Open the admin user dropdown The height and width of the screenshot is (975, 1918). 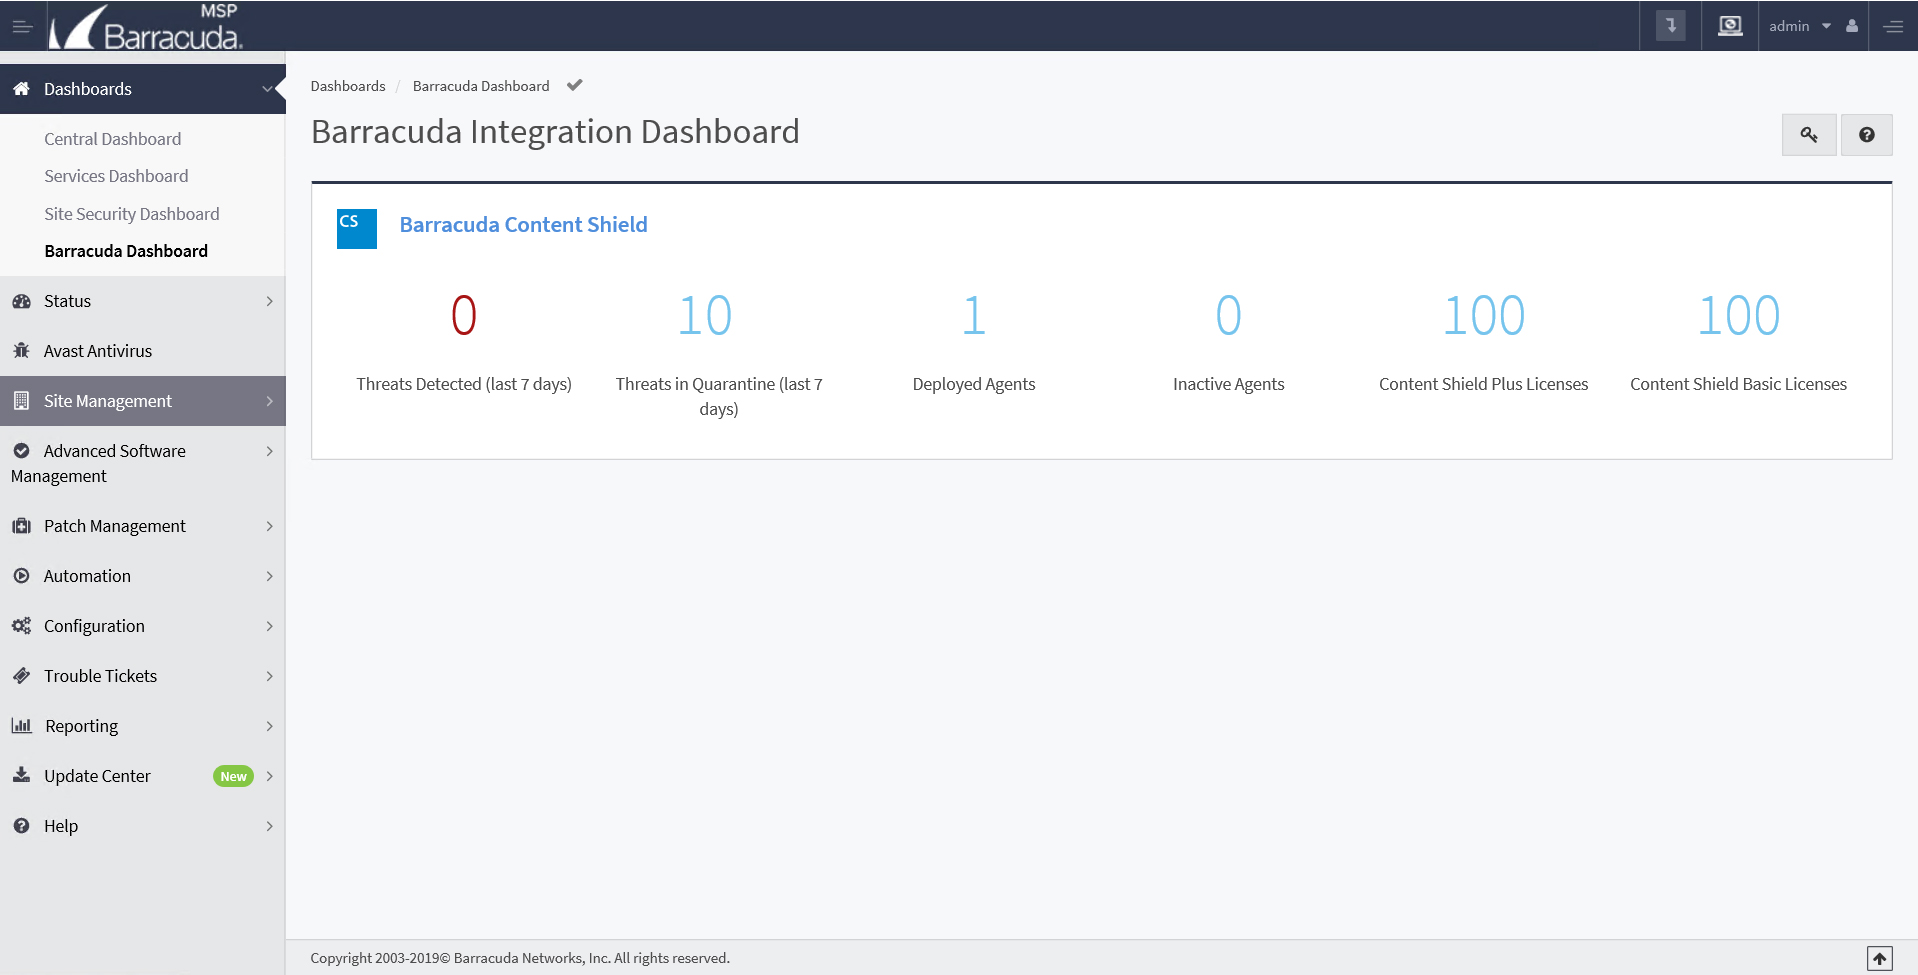pos(1799,26)
